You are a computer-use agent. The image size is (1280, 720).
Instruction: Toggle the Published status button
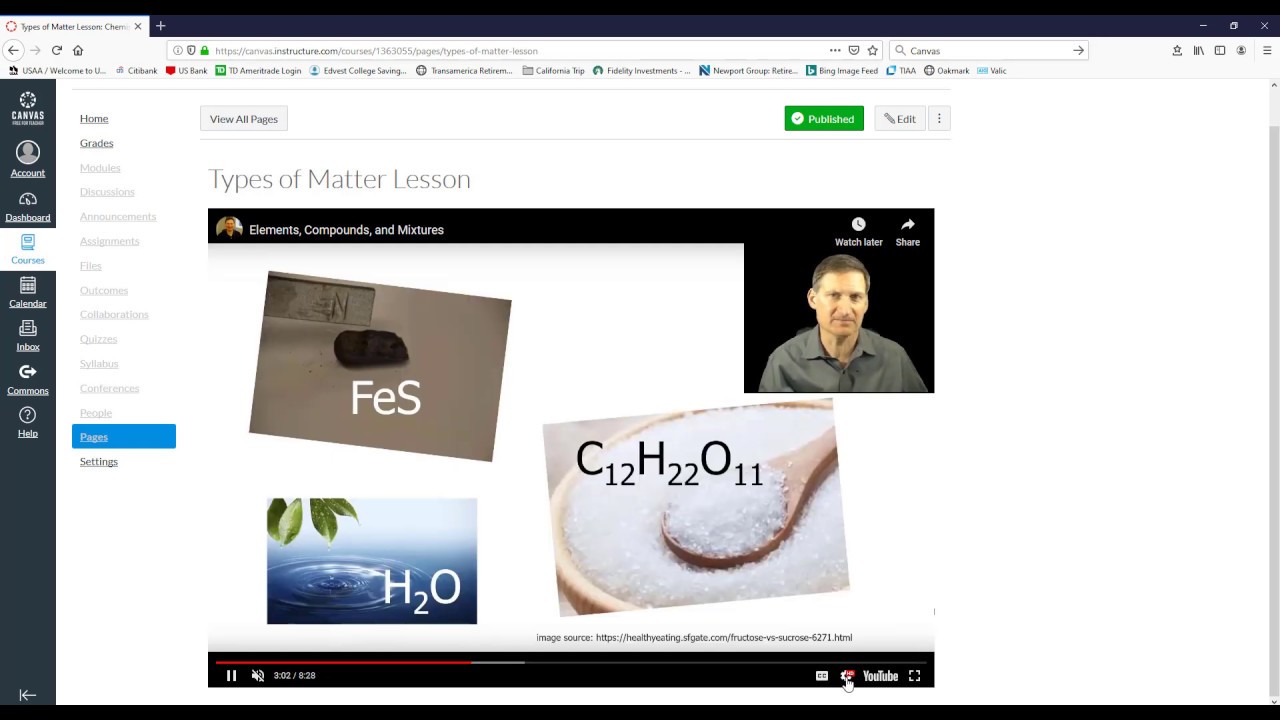(824, 119)
